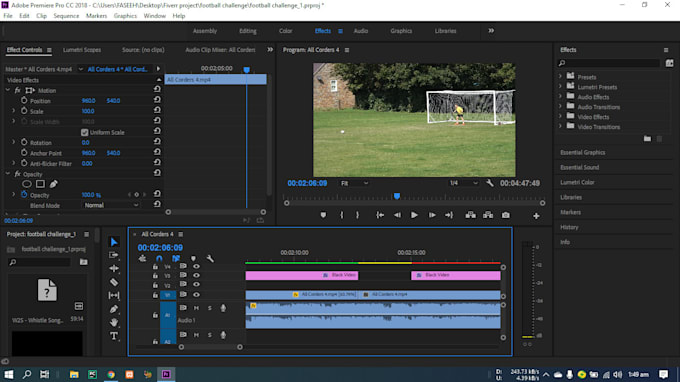680x382 pixels.
Task: Toggle V1 track output eye
Action: pos(196,294)
